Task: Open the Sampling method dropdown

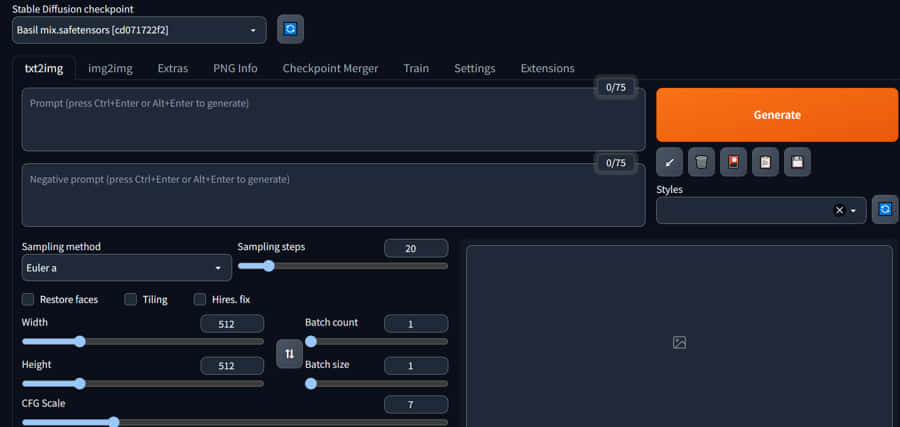Action: click(126, 268)
